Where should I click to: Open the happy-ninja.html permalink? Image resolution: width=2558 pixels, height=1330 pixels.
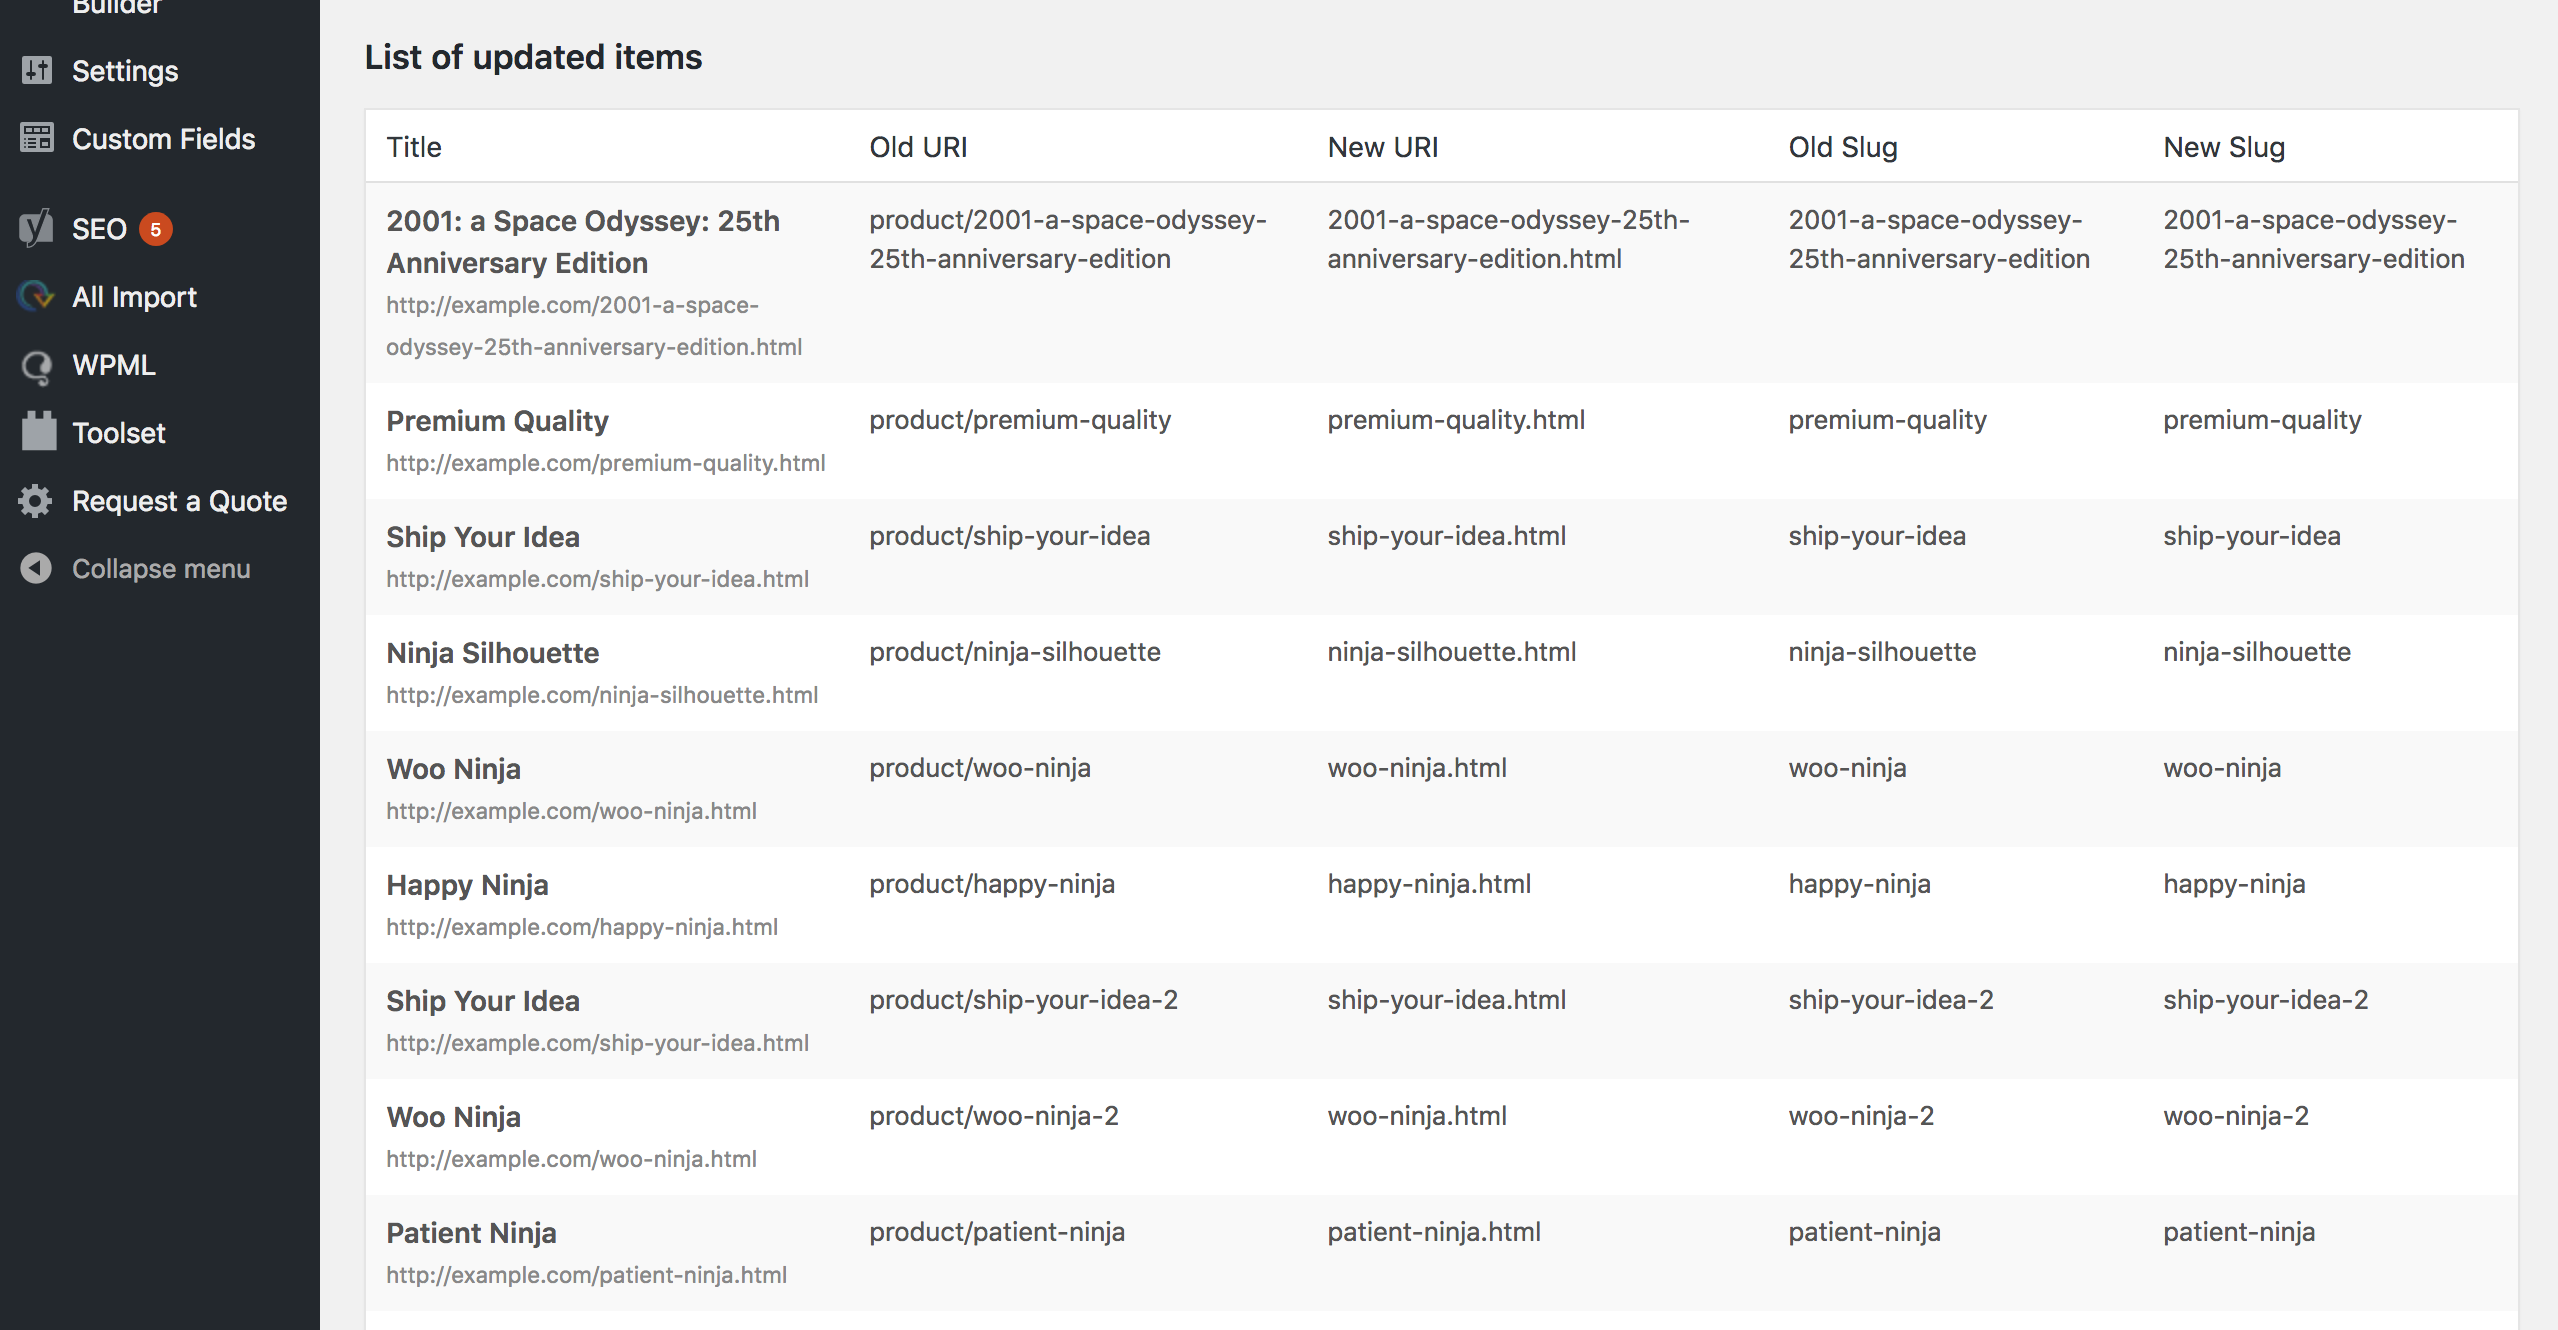(581, 927)
